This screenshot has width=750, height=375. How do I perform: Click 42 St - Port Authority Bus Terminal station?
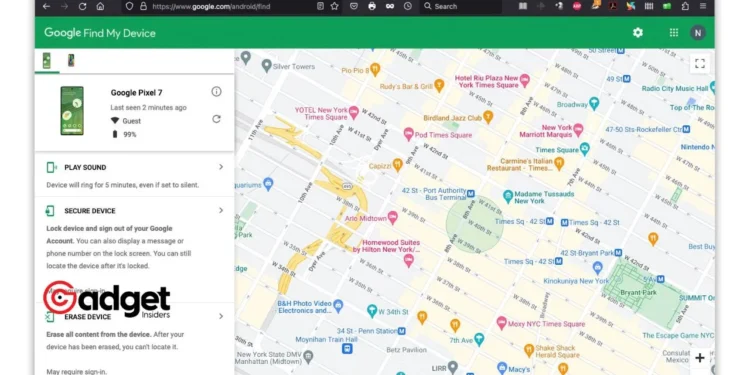click(x=471, y=194)
